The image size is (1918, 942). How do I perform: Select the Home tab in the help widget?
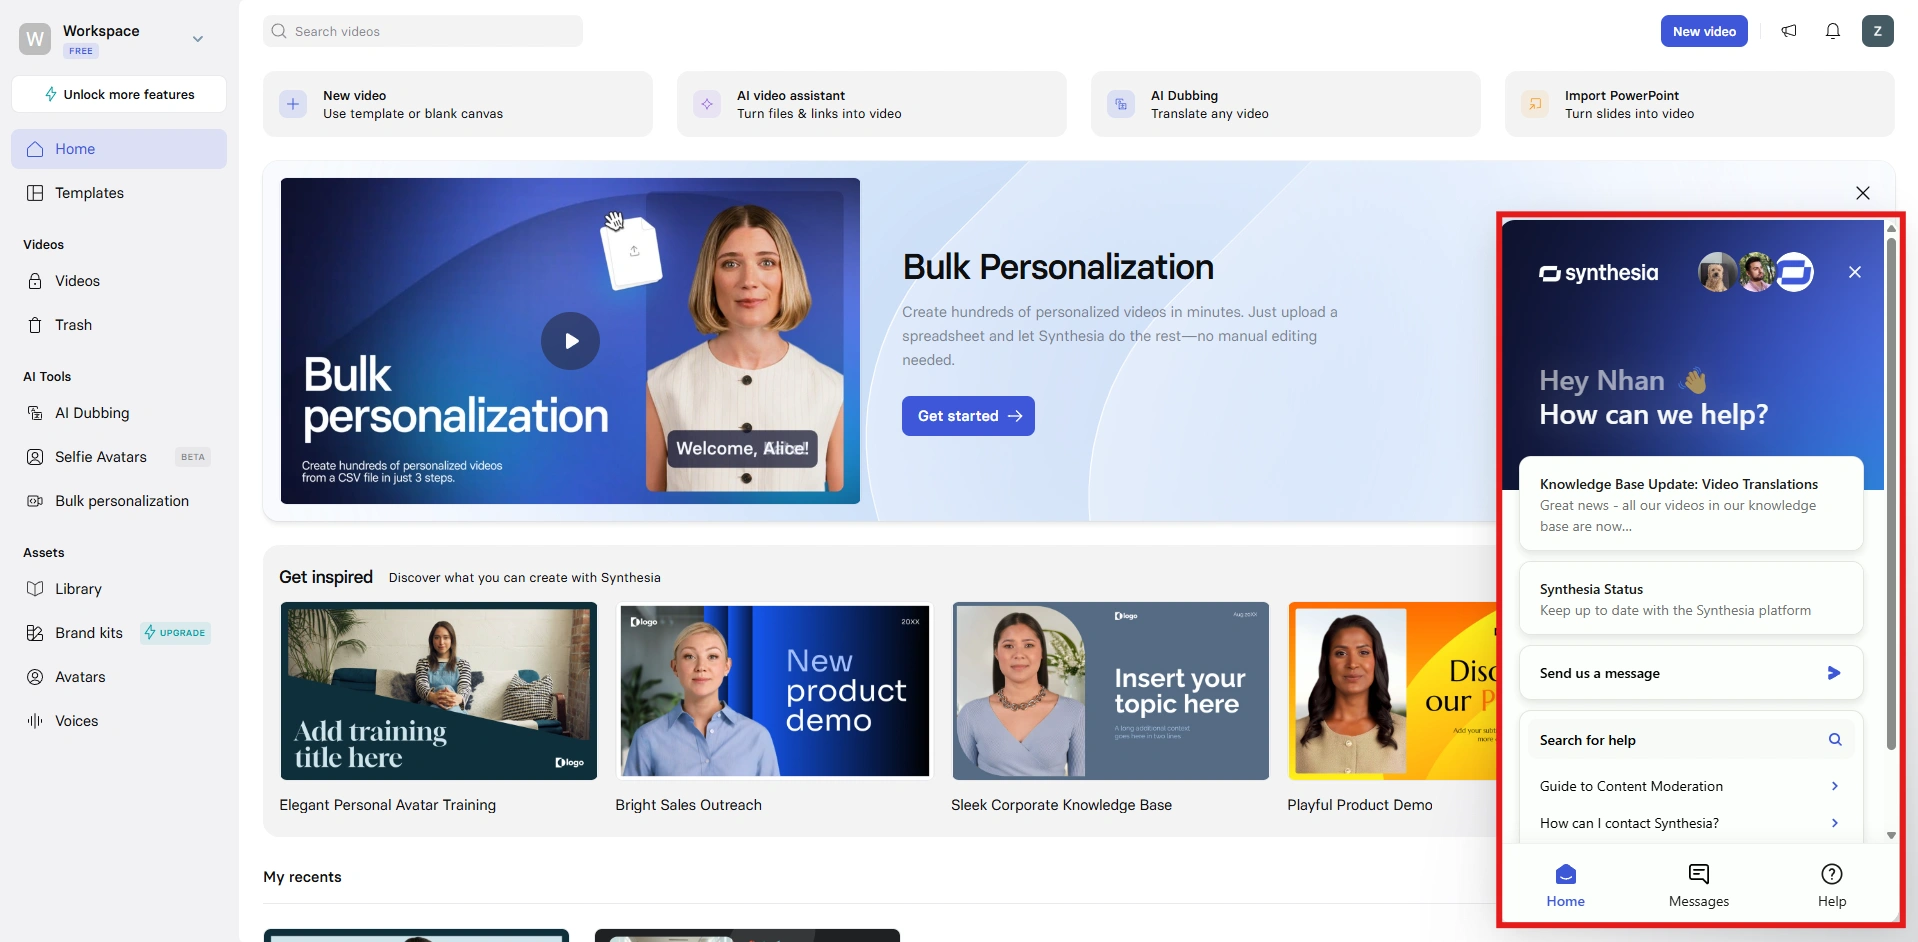(x=1566, y=885)
